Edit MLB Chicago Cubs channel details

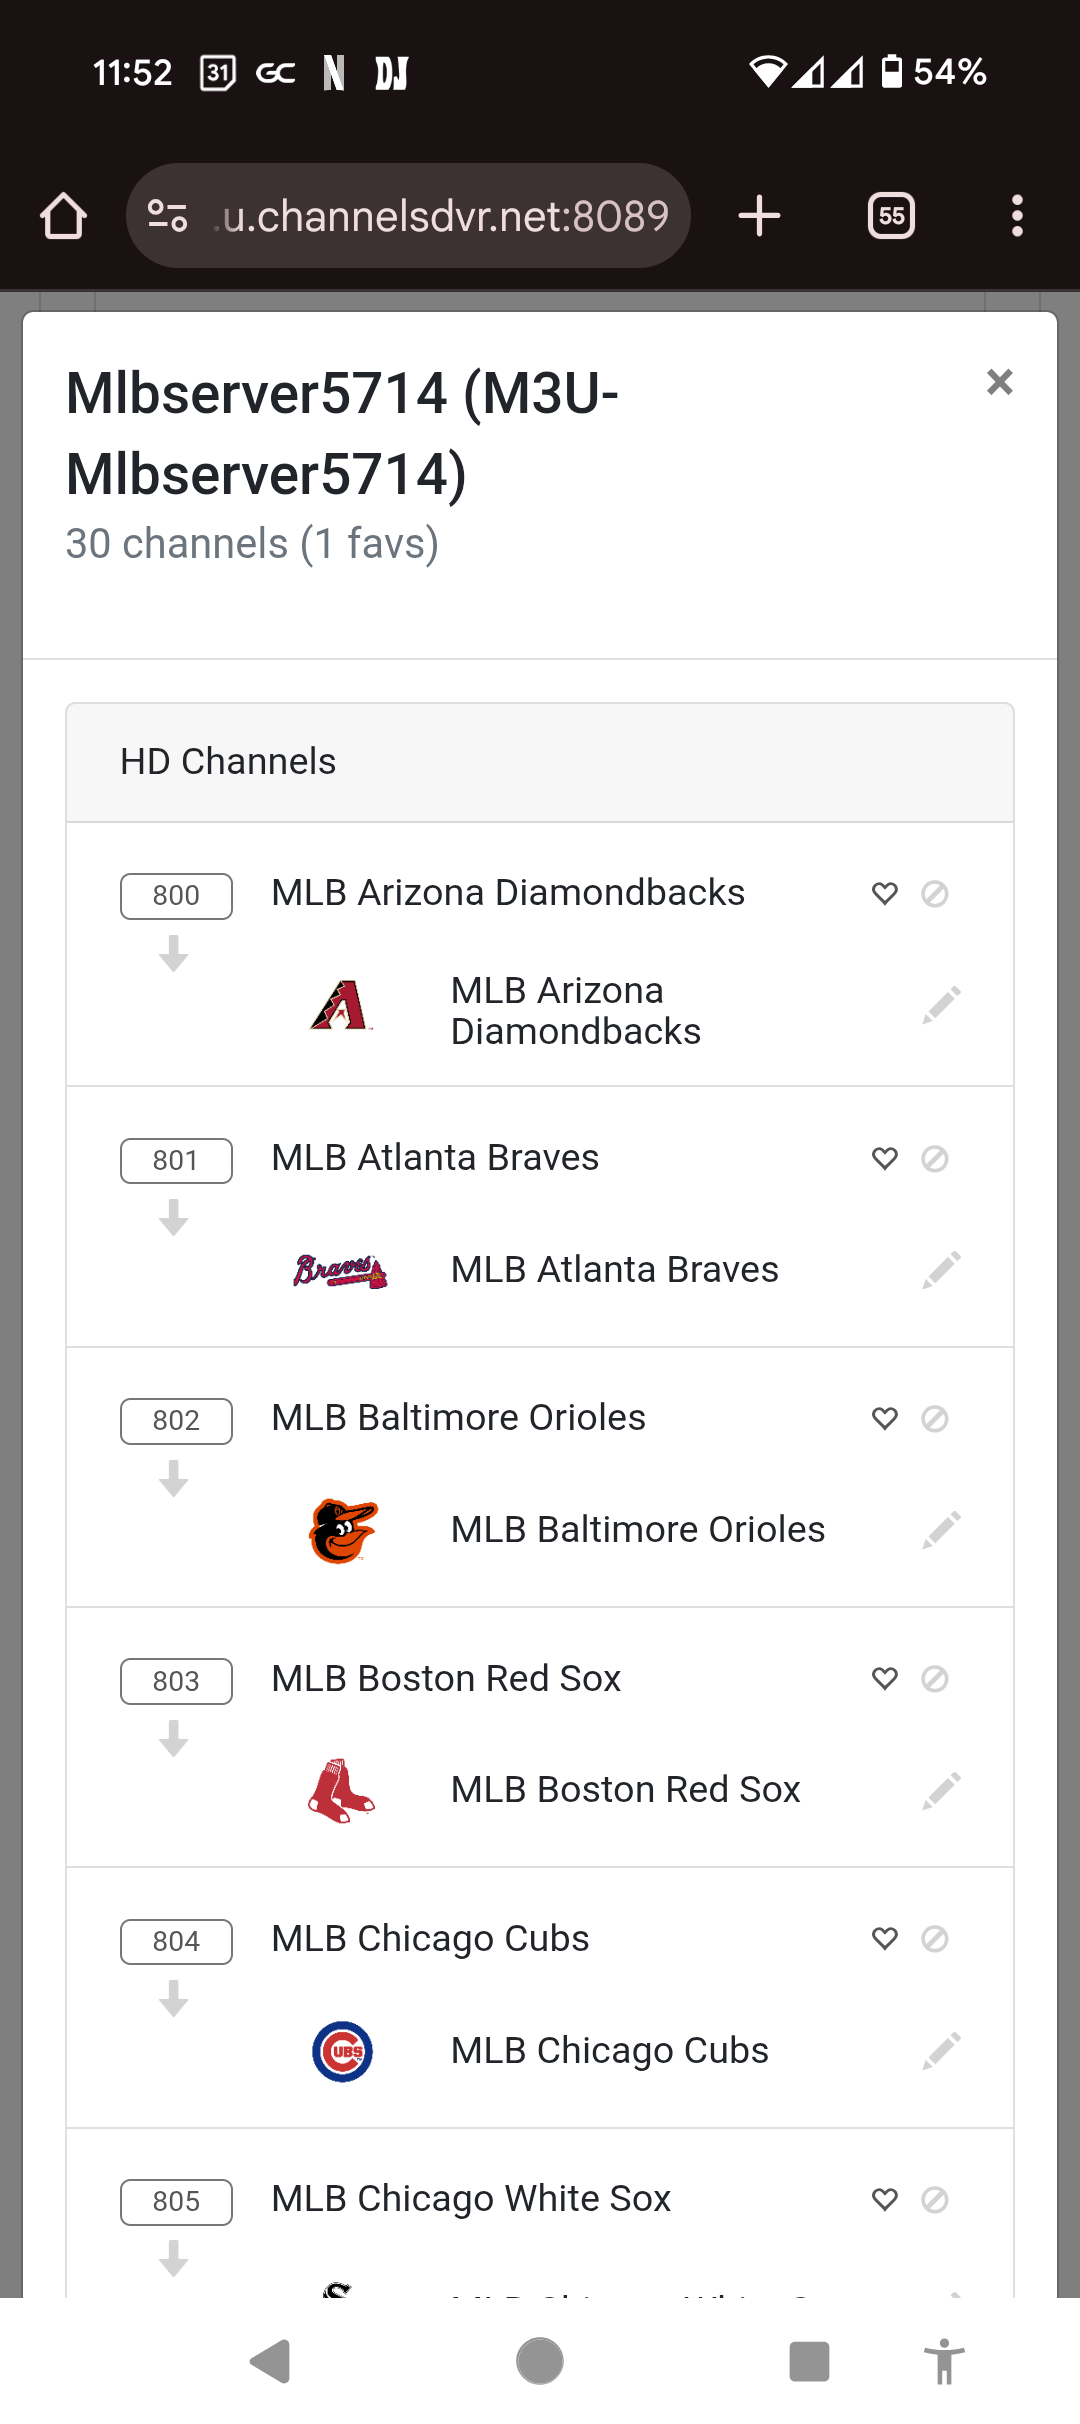point(941,2051)
